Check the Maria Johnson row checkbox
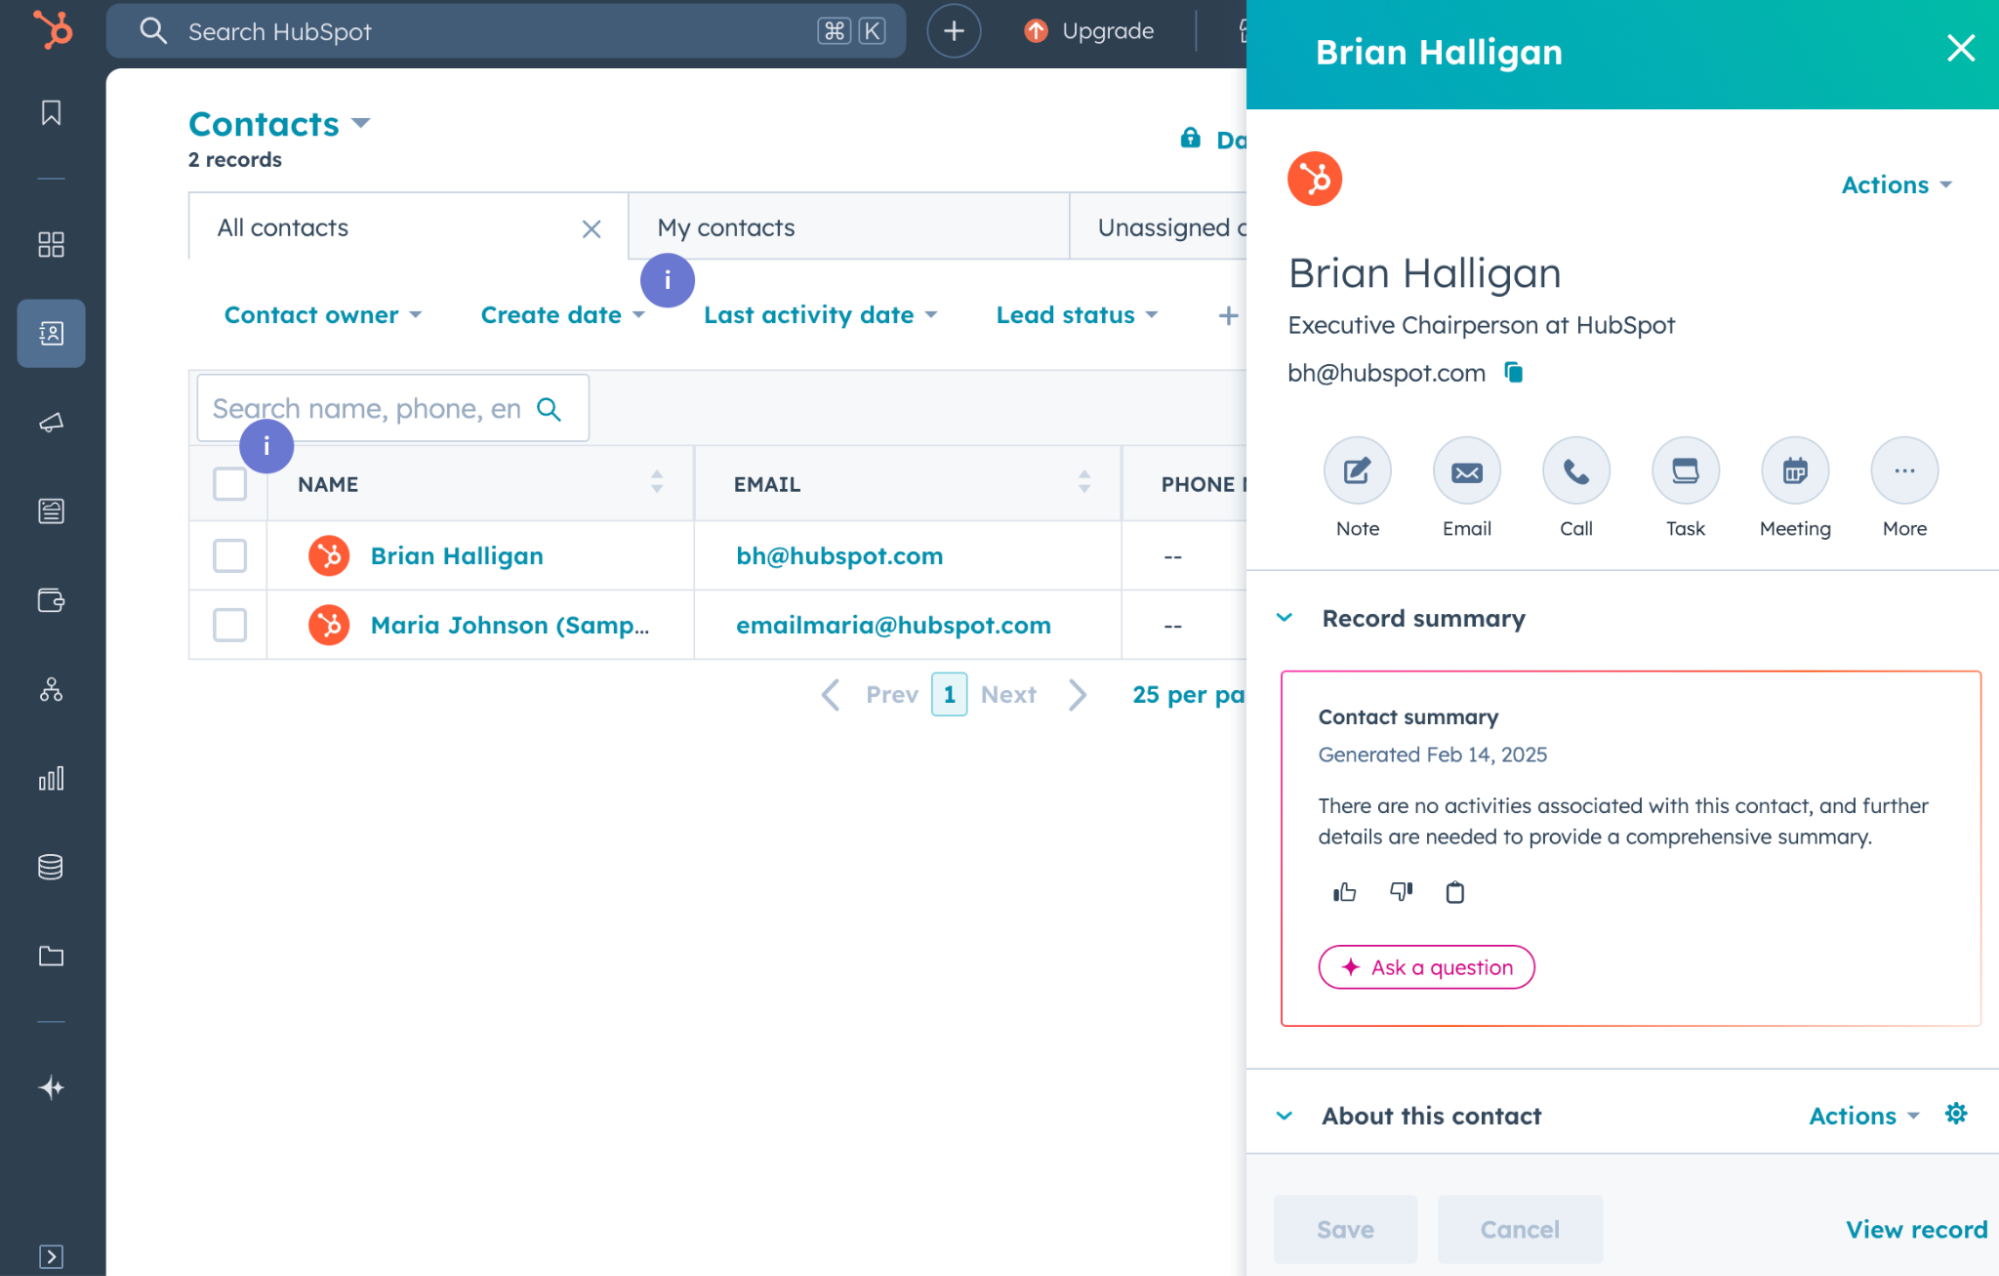Viewport: 1999px width, 1276px height. click(x=230, y=625)
